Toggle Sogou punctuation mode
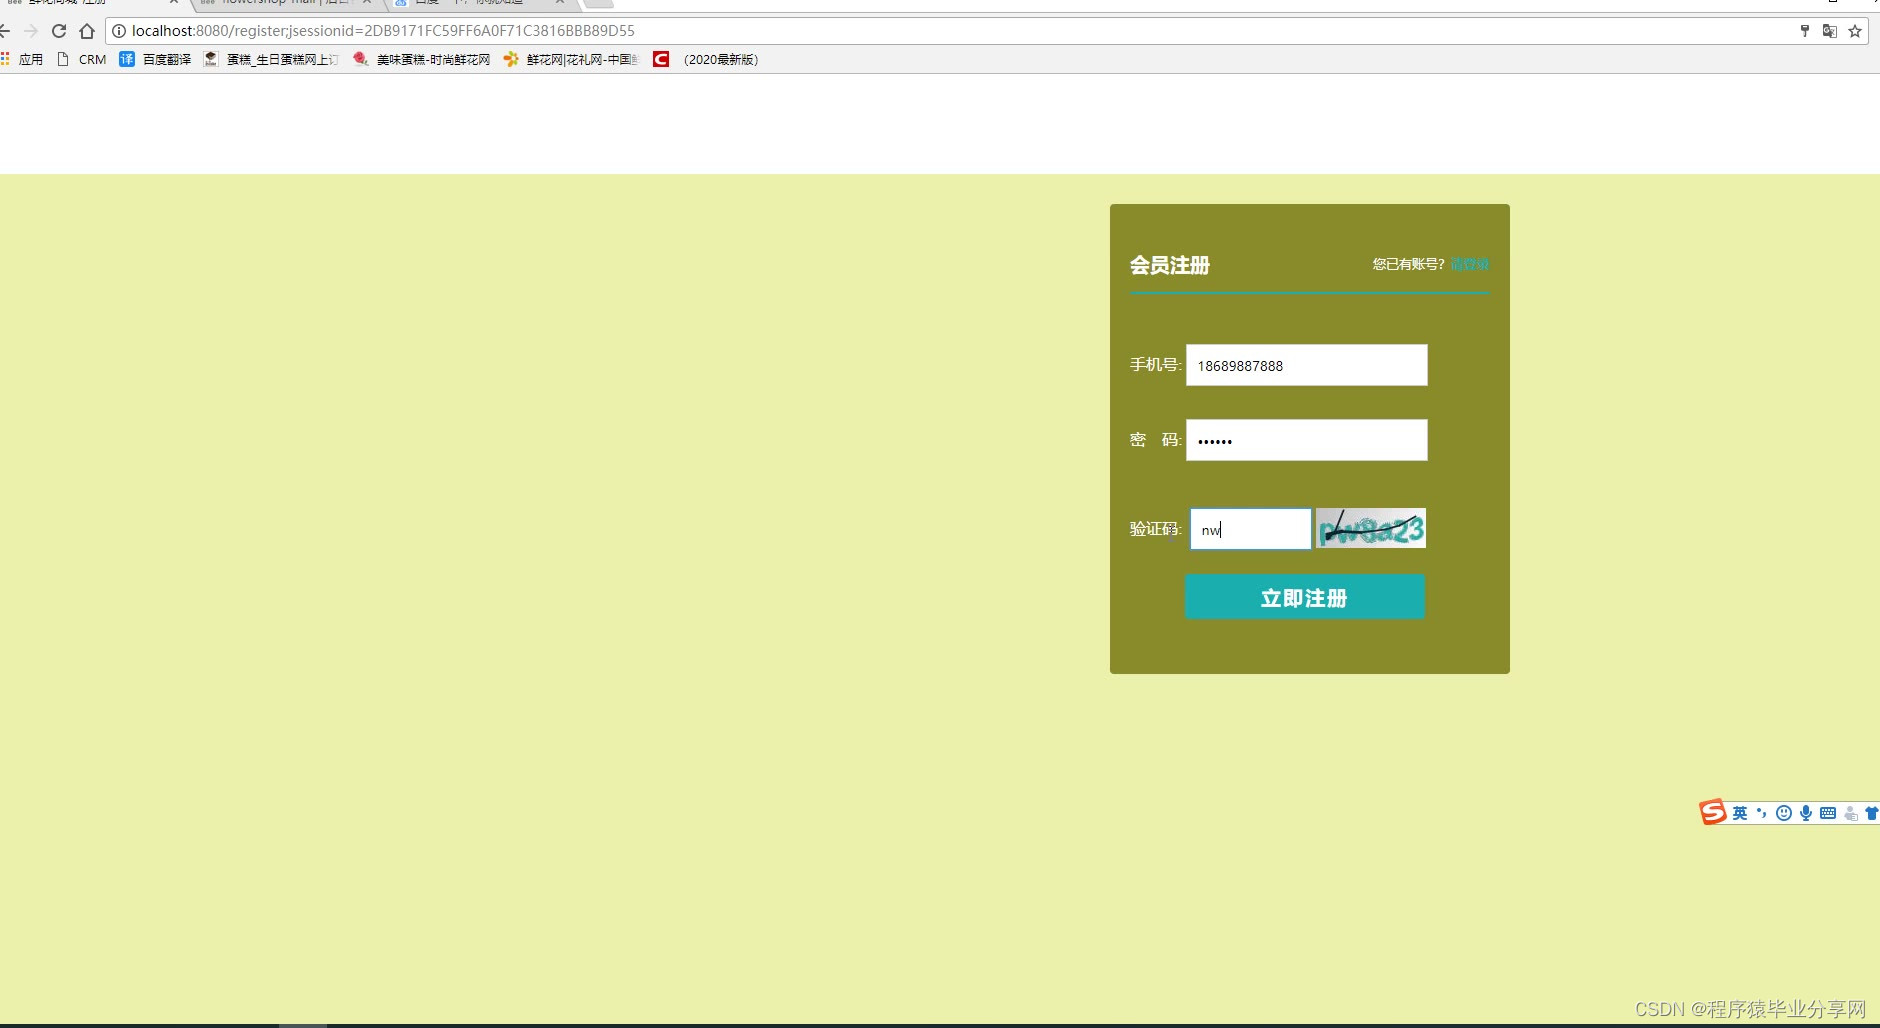1880x1028 pixels. tap(1761, 813)
